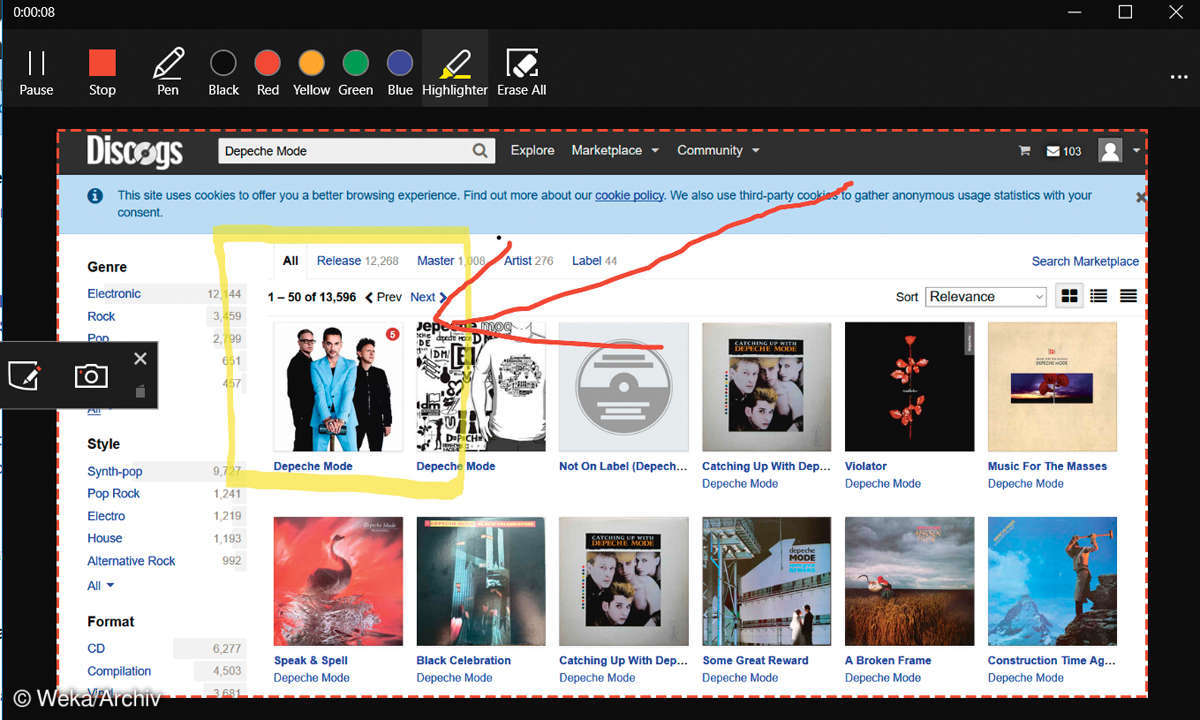Image resolution: width=1200 pixels, height=720 pixels.
Task: Switch to the Artist tab
Action: [528, 261]
